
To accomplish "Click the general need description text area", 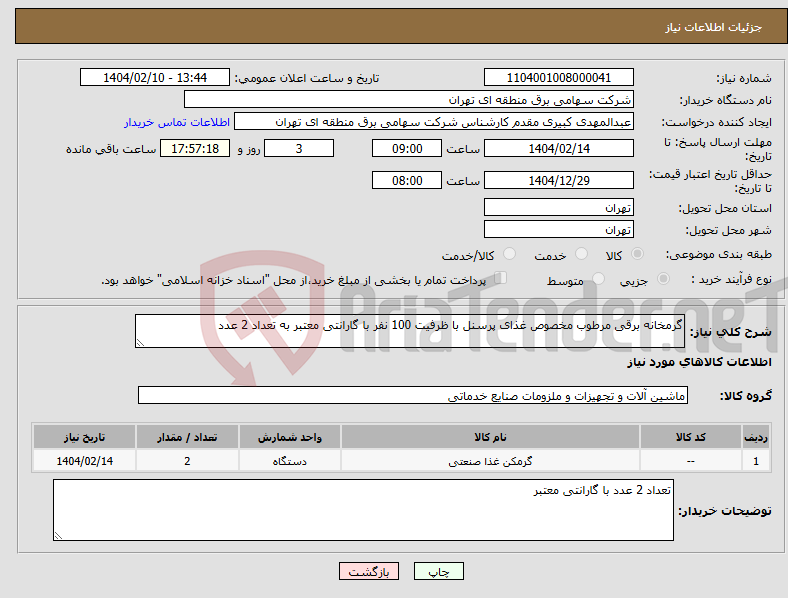I will coord(410,331).
